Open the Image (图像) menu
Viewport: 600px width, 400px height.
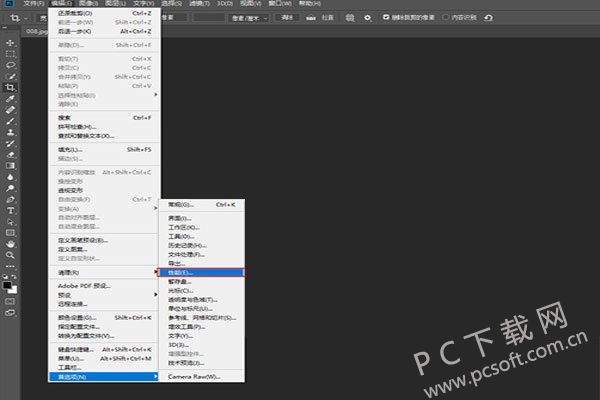pyautogui.click(x=88, y=3)
